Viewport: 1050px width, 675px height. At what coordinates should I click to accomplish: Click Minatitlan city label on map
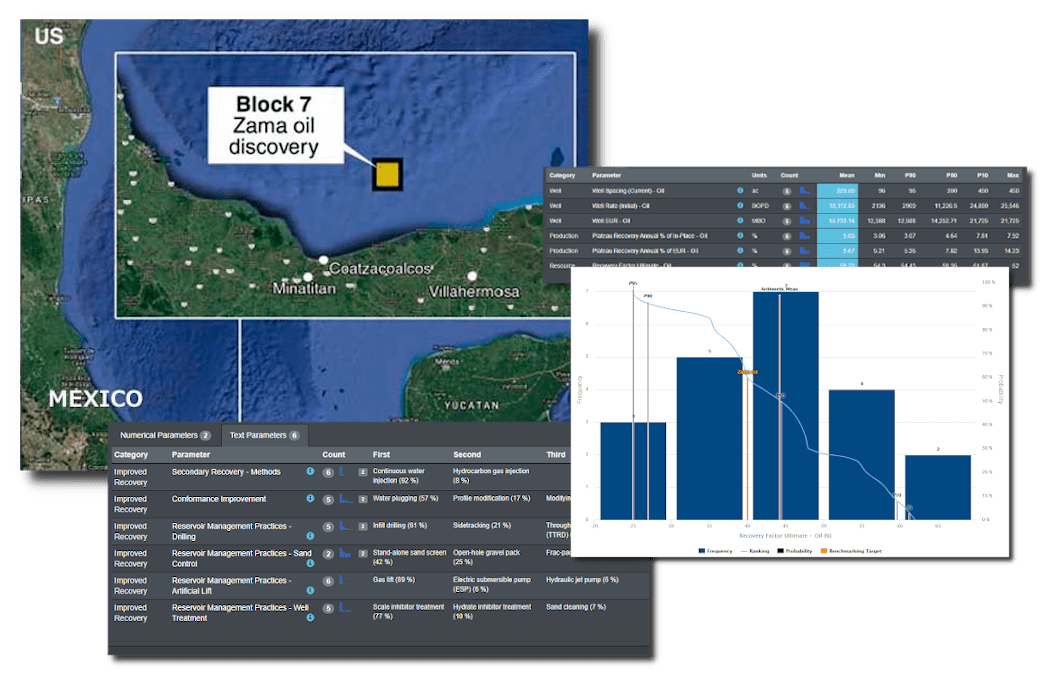304,289
